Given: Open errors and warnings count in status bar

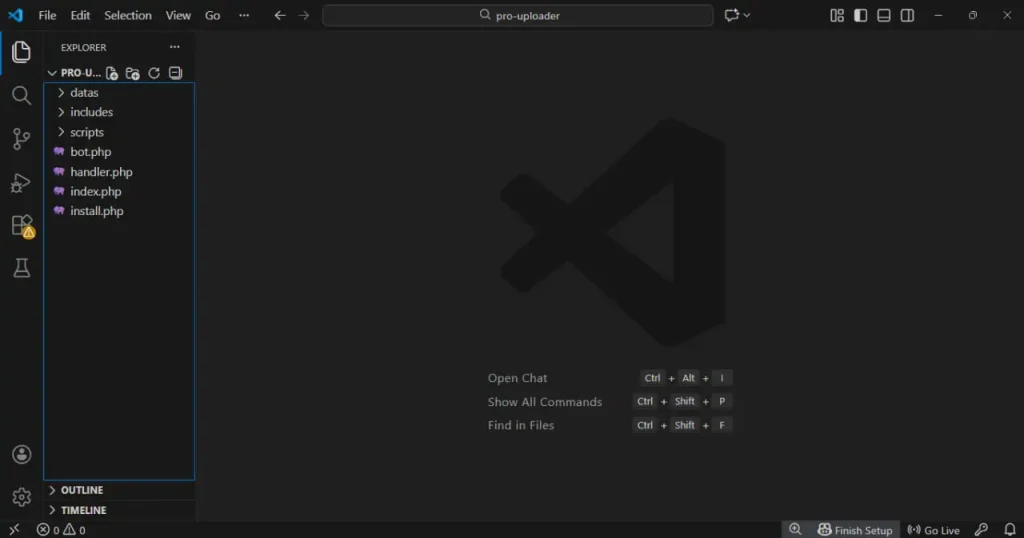Looking at the screenshot, I should click(x=61, y=530).
